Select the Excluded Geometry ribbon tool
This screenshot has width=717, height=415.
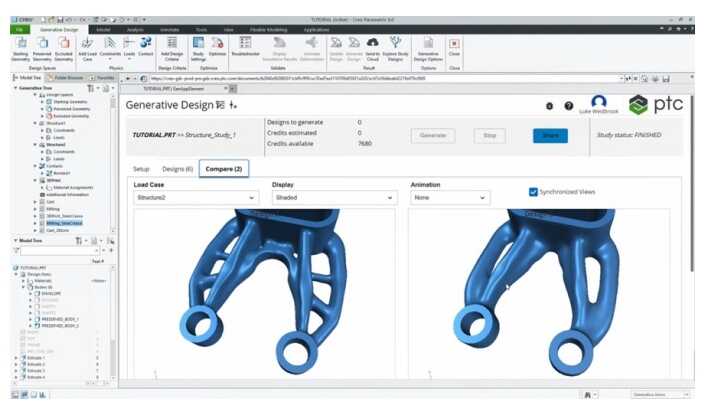[x=64, y=48]
